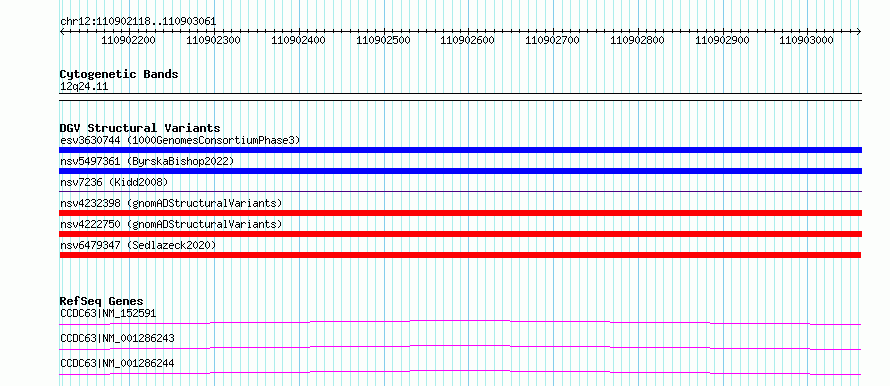The image size is (890, 386).
Task: Click the CCDC63 NM_001286244 magenta gene line
Action: pyautogui.click(x=460, y=372)
